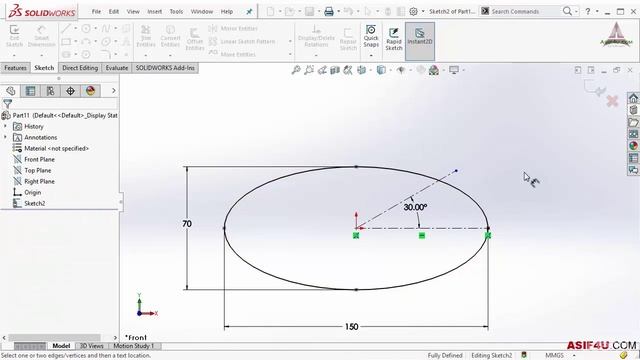Image resolution: width=640 pixels, height=360 pixels.
Task: Click in Search Commands field
Action: click(x=520, y=11)
